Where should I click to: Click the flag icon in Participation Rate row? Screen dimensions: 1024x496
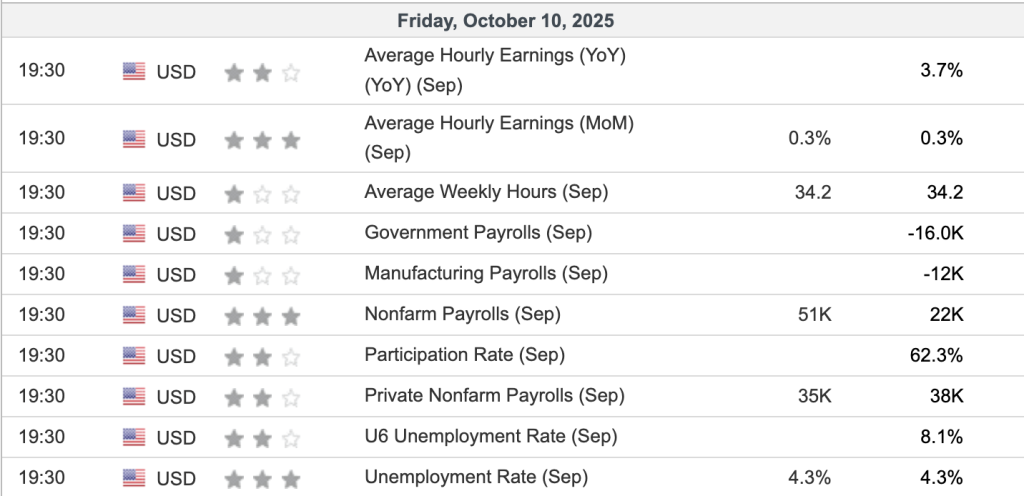[x=134, y=355]
